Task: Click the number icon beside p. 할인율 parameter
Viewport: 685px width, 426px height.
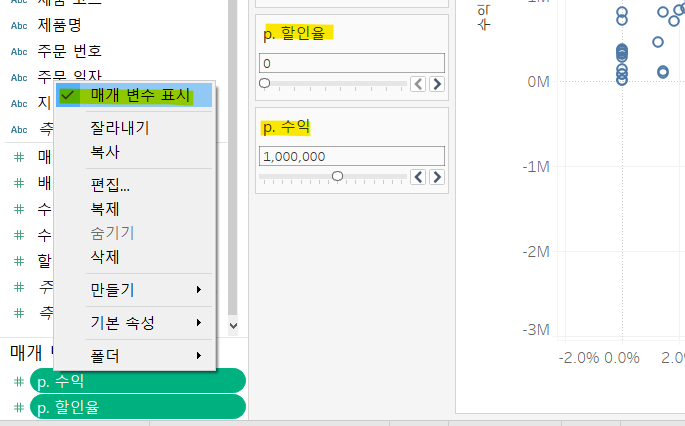Action: pyautogui.click(x=18, y=407)
